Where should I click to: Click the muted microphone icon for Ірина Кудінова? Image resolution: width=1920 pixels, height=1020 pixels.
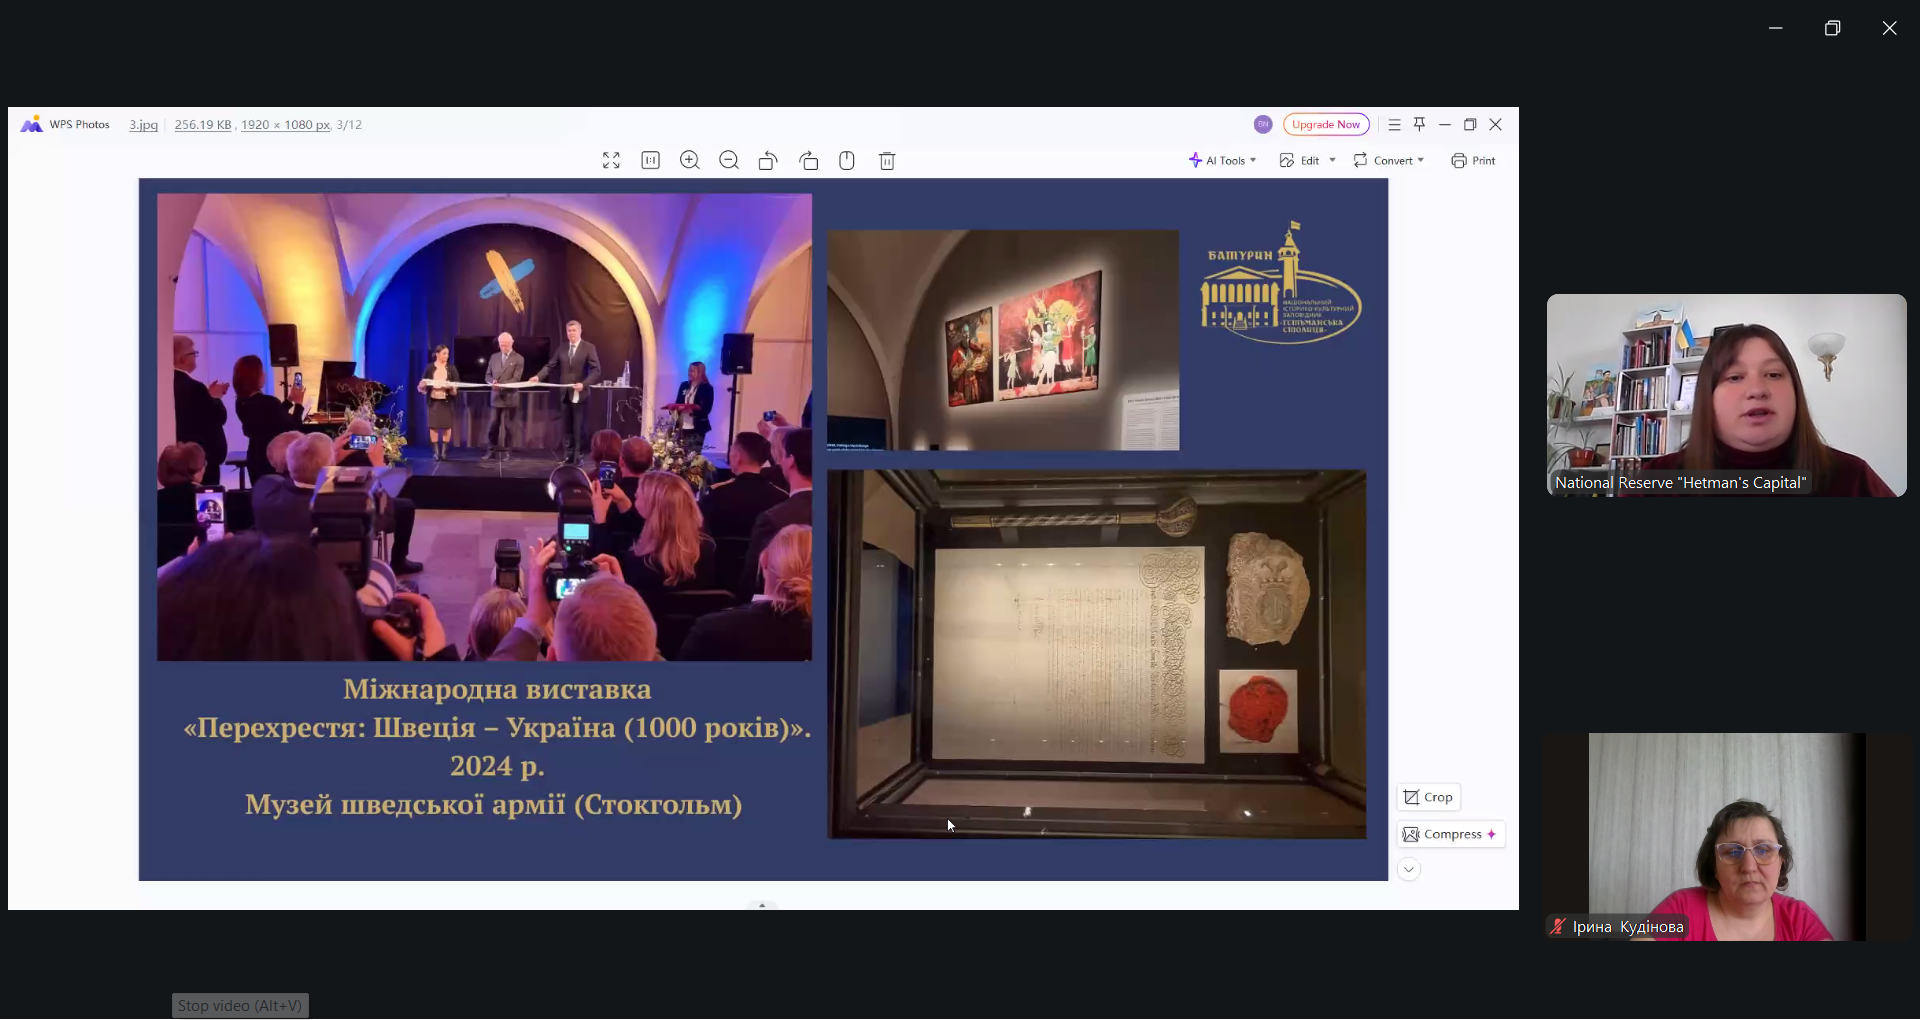1557,927
